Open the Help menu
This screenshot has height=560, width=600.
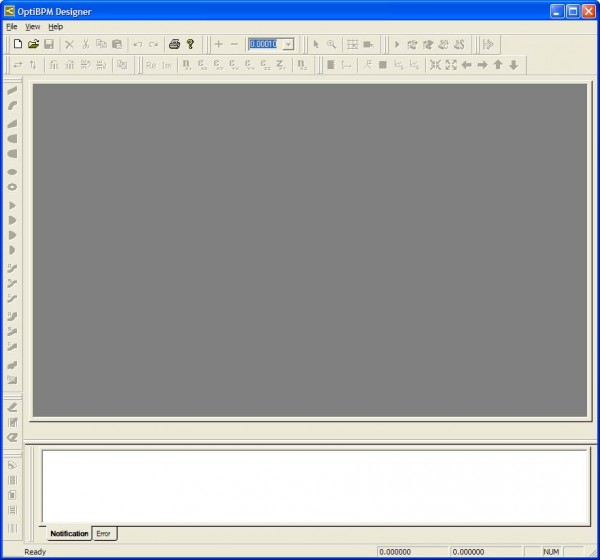(55, 27)
